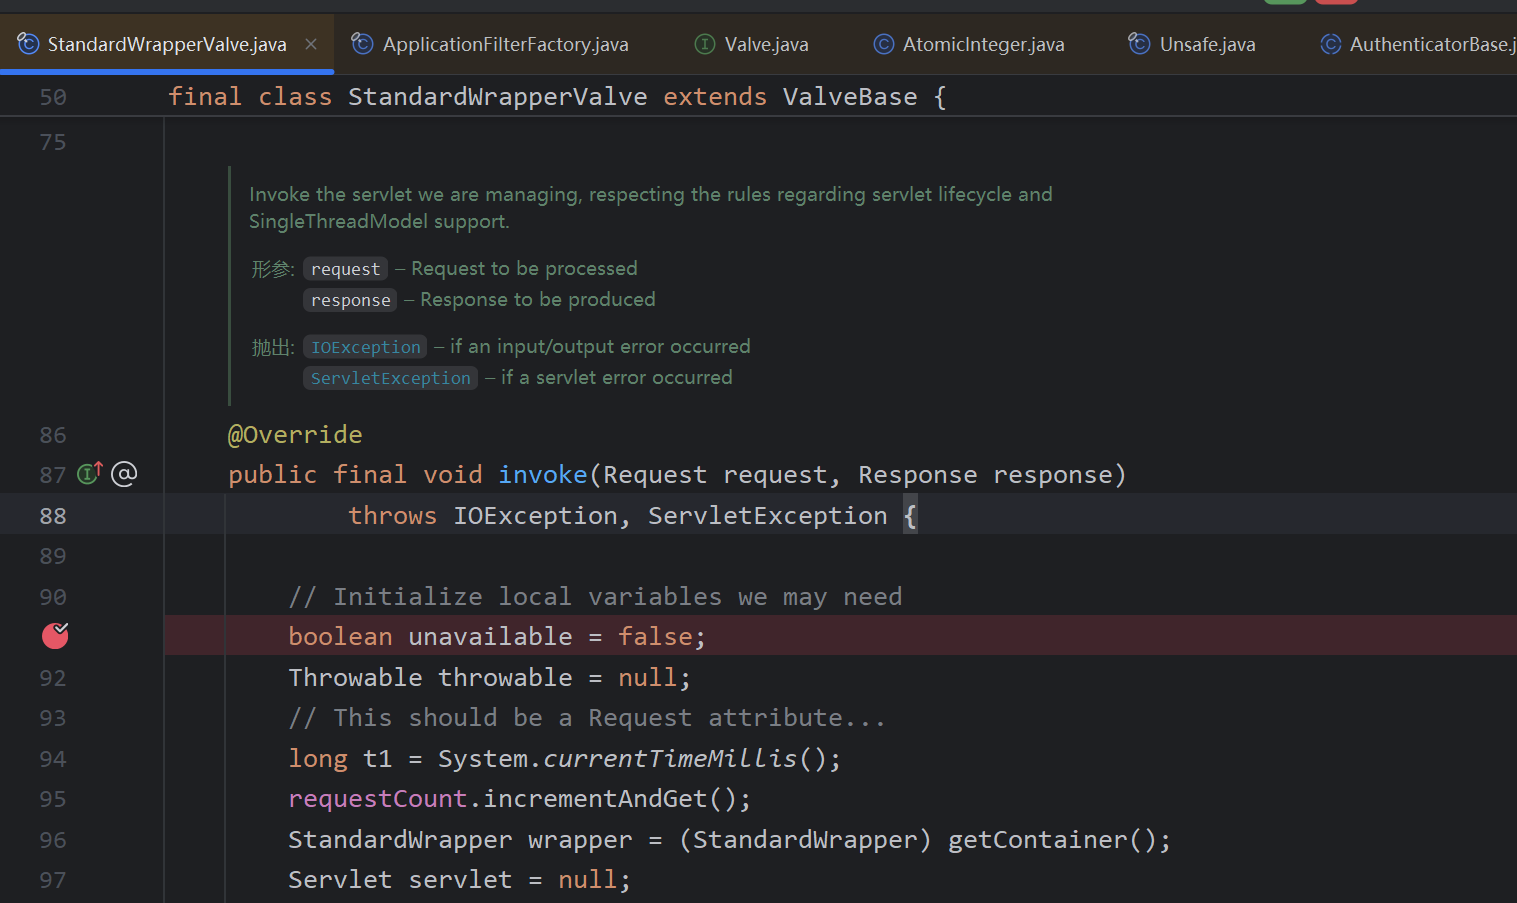
Task: Click the class icon on Unsafe.java tab
Action: (1139, 44)
